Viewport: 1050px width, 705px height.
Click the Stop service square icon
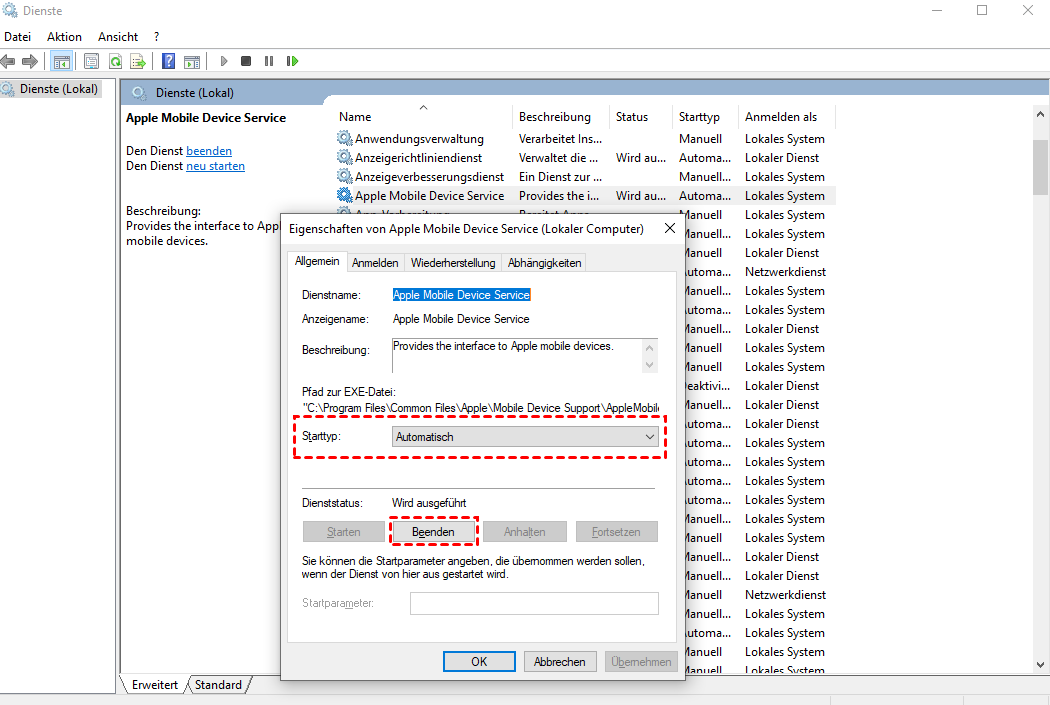click(x=246, y=62)
